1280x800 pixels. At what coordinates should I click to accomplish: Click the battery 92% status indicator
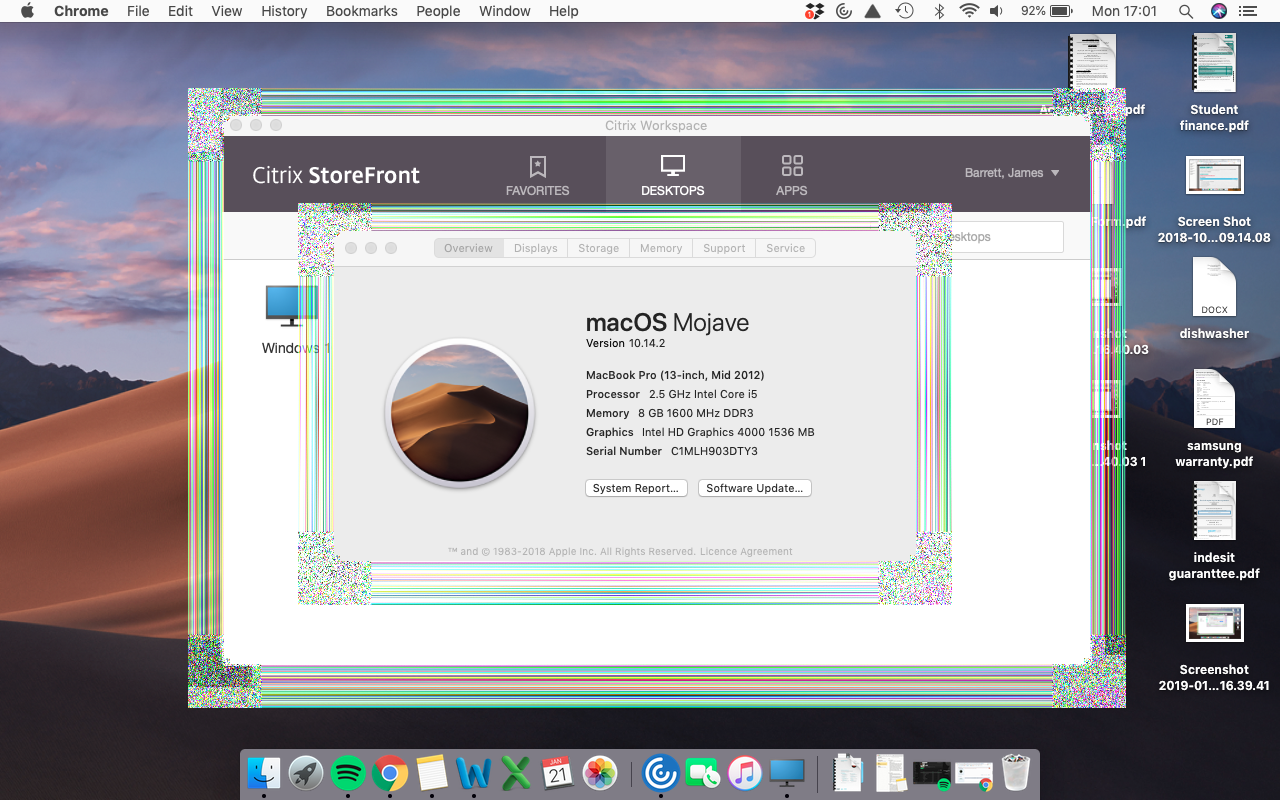click(x=1045, y=11)
